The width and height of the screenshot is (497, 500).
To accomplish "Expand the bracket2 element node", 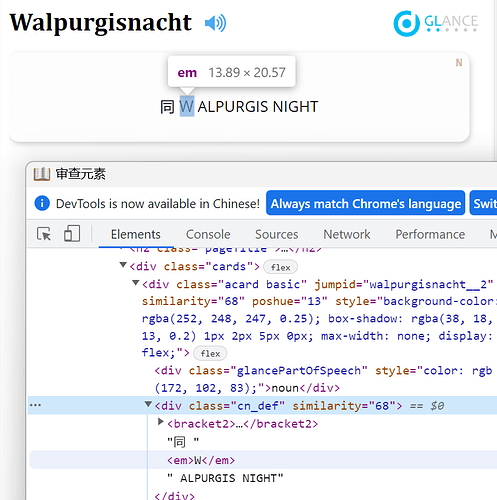I will point(161,422).
